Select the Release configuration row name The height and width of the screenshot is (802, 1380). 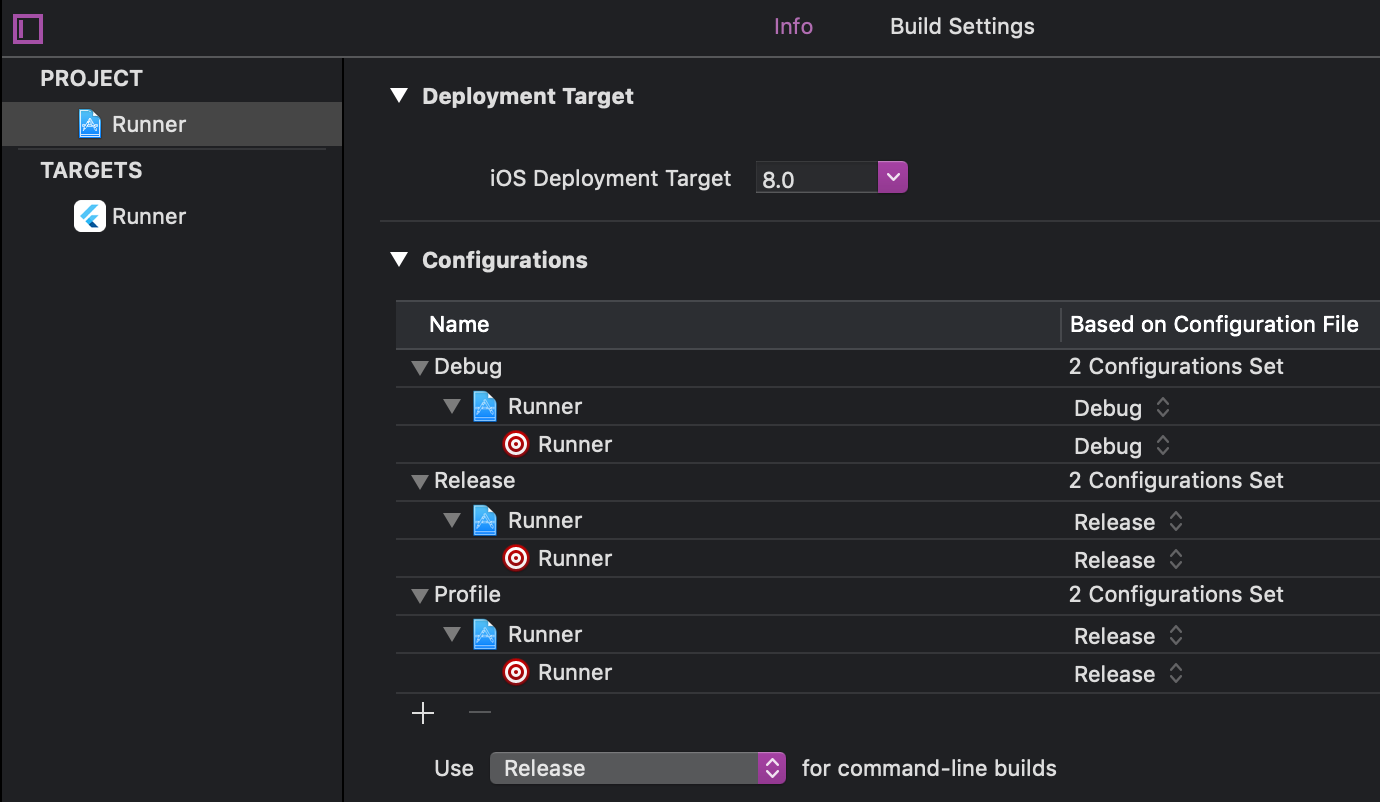(x=474, y=481)
